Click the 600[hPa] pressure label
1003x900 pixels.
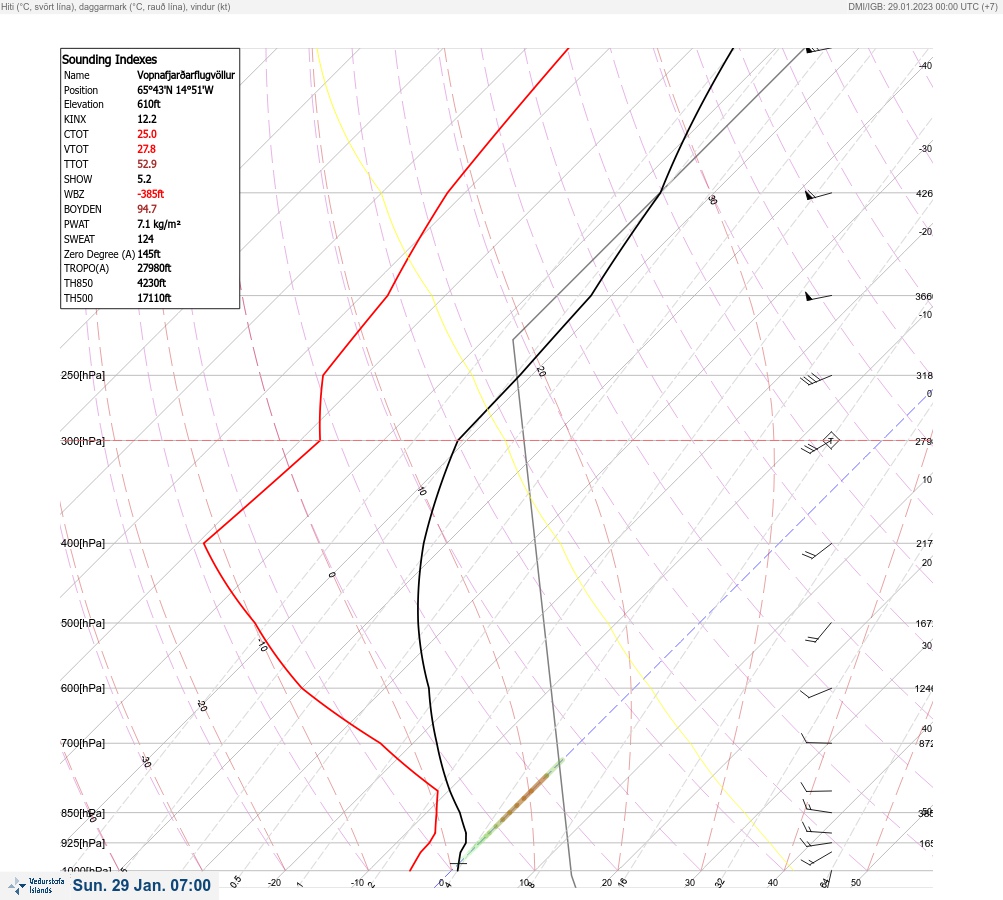[x=83, y=688]
